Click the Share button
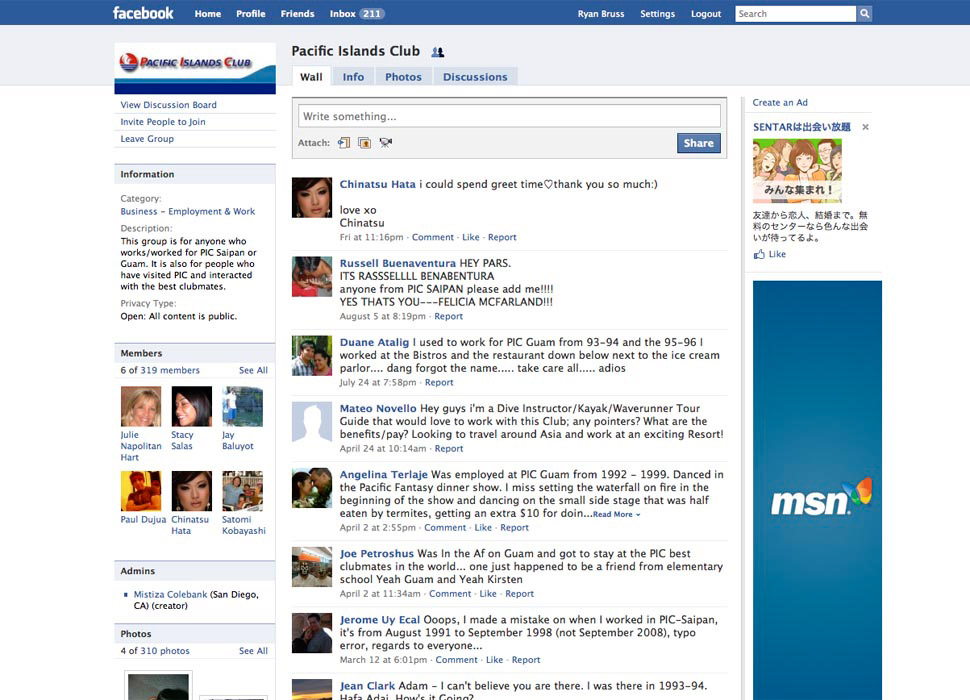Image resolution: width=970 pixels, height=700 pixels. pyautogui.click(x=698, y=143)
